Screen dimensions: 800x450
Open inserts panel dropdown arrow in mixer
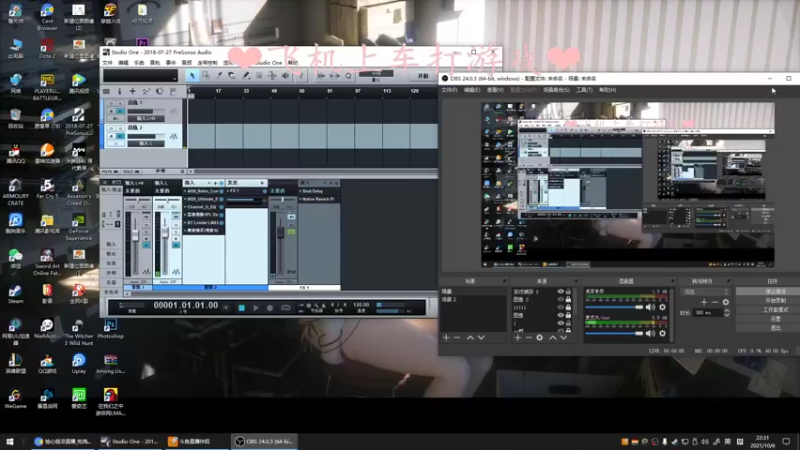tap(210, 183)
